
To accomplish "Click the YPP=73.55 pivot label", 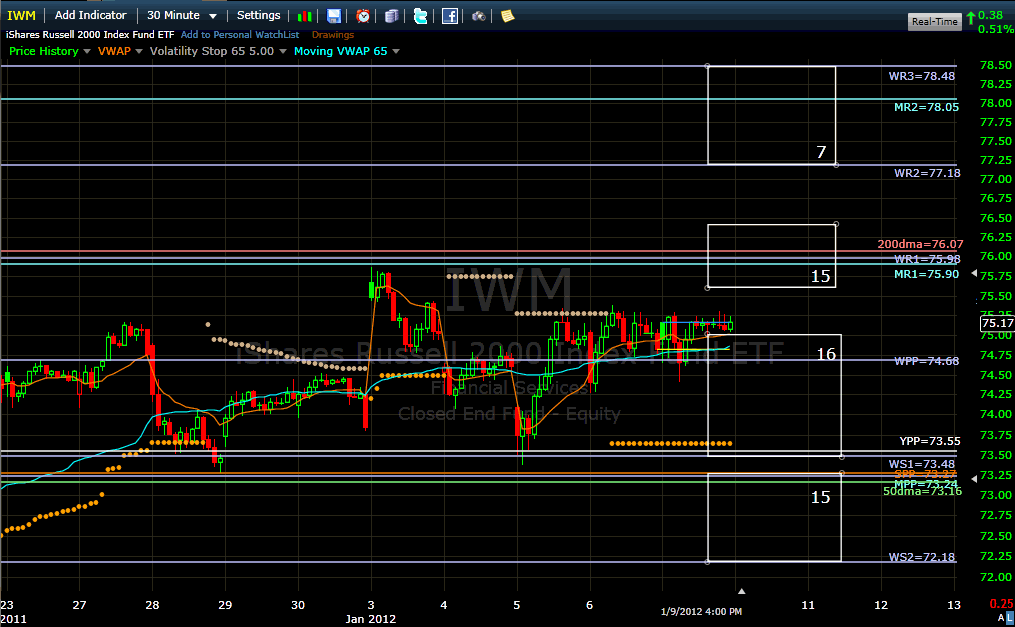I will (930, 441).
